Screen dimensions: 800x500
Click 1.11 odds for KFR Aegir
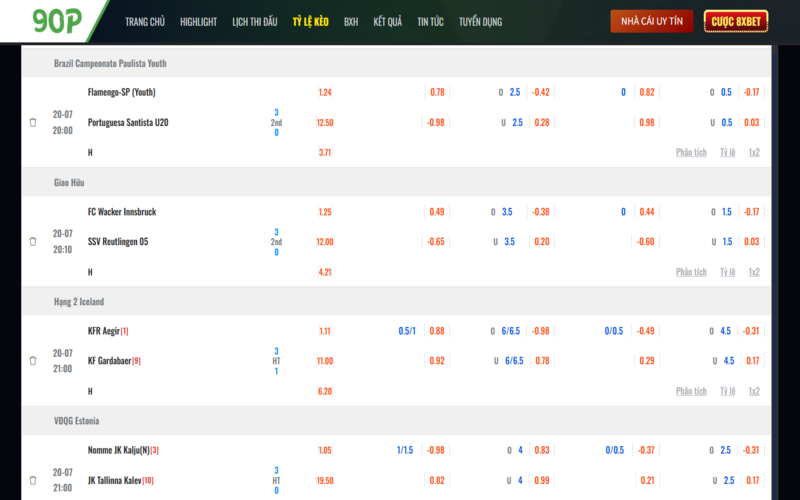click(325, 331)
